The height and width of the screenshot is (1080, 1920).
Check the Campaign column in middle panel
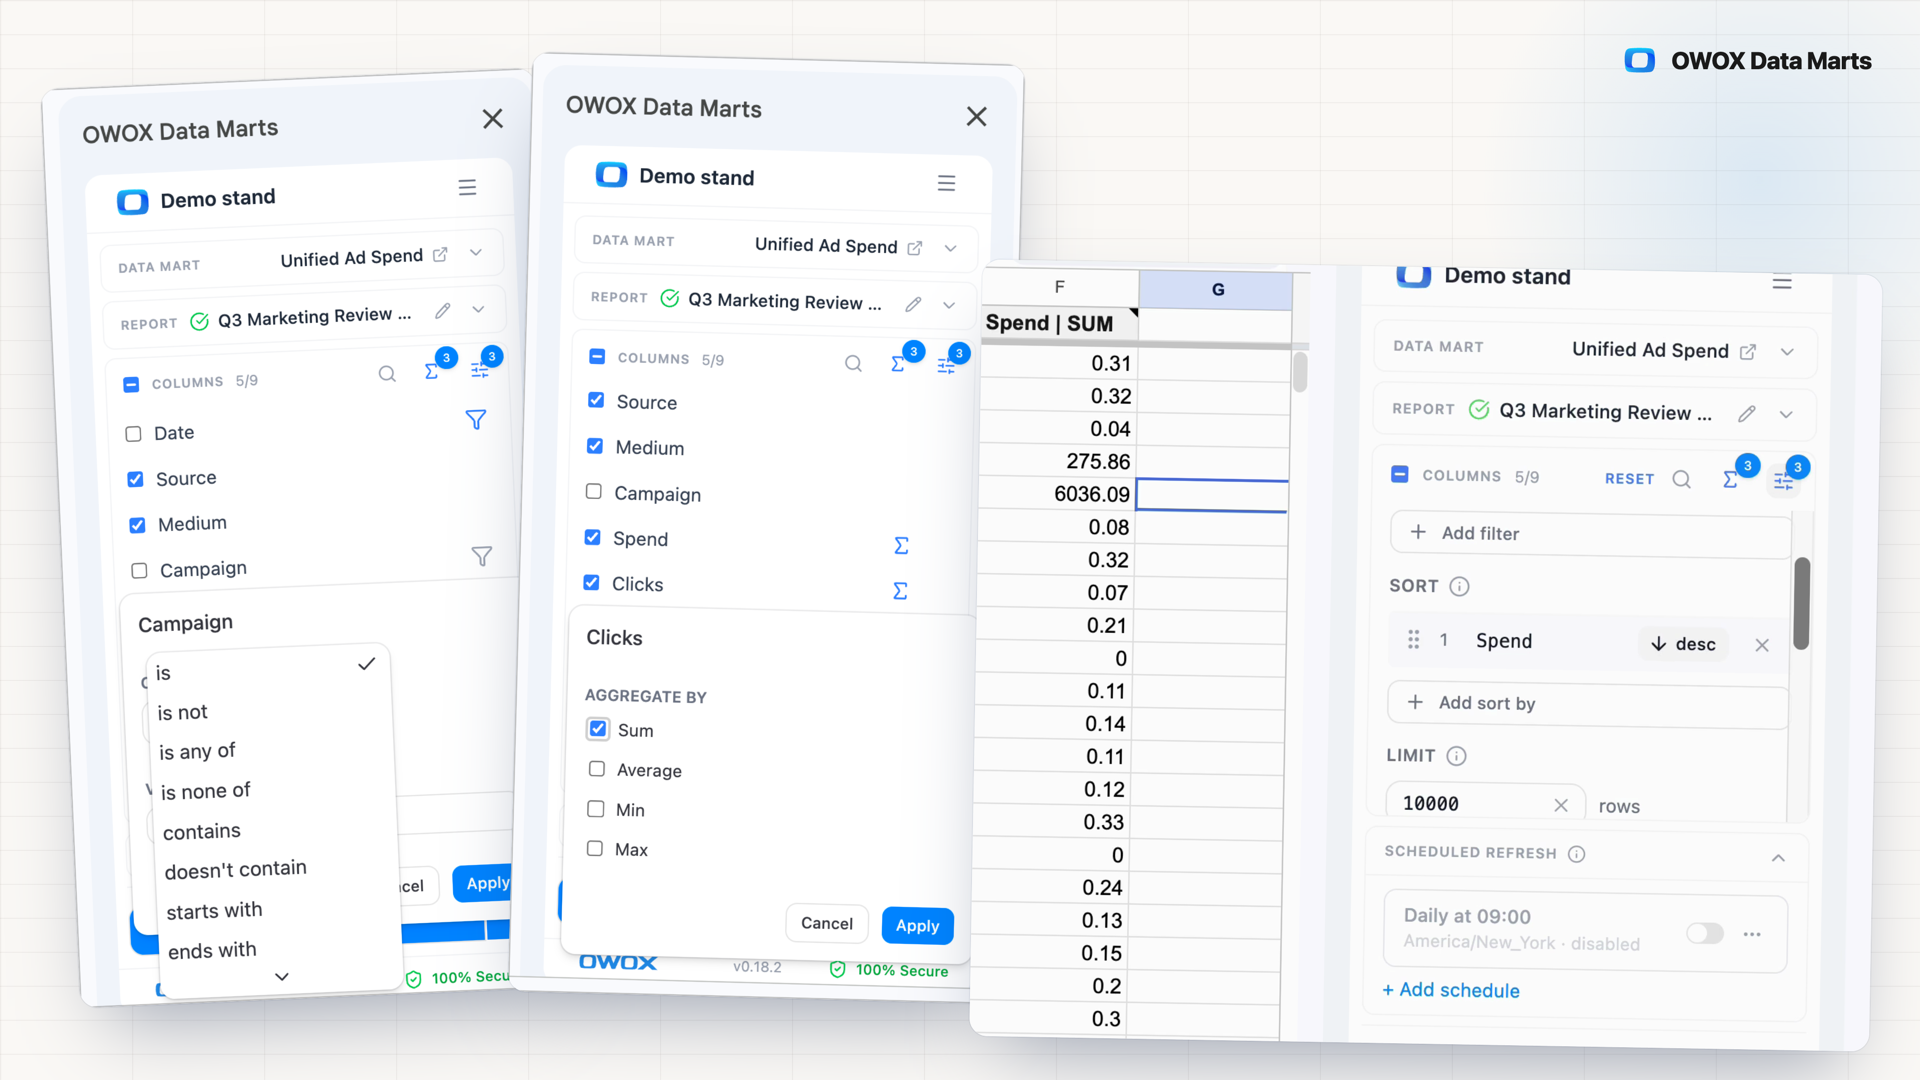(594, 491)
